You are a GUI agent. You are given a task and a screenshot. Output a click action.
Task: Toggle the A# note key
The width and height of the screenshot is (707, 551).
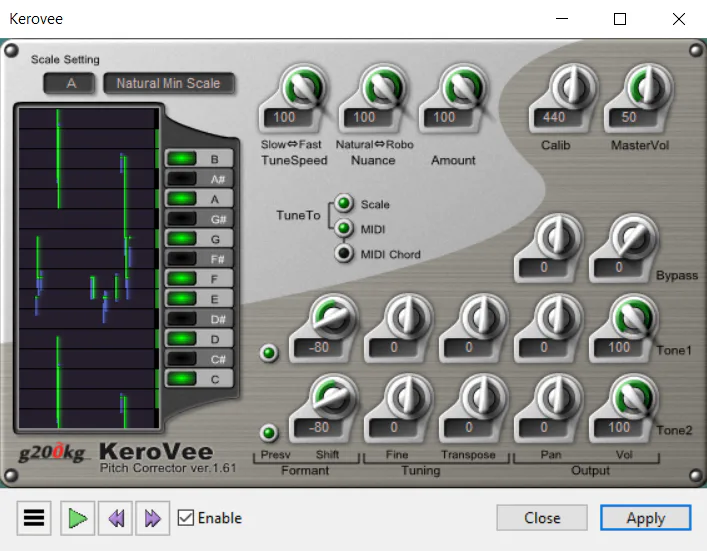(x=199, y=179)
